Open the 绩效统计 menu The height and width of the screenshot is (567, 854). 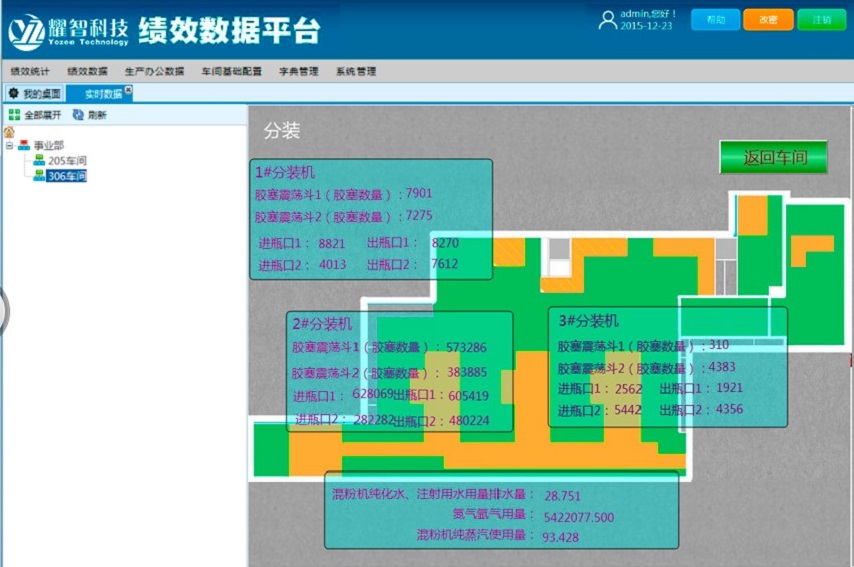point(30,71)
